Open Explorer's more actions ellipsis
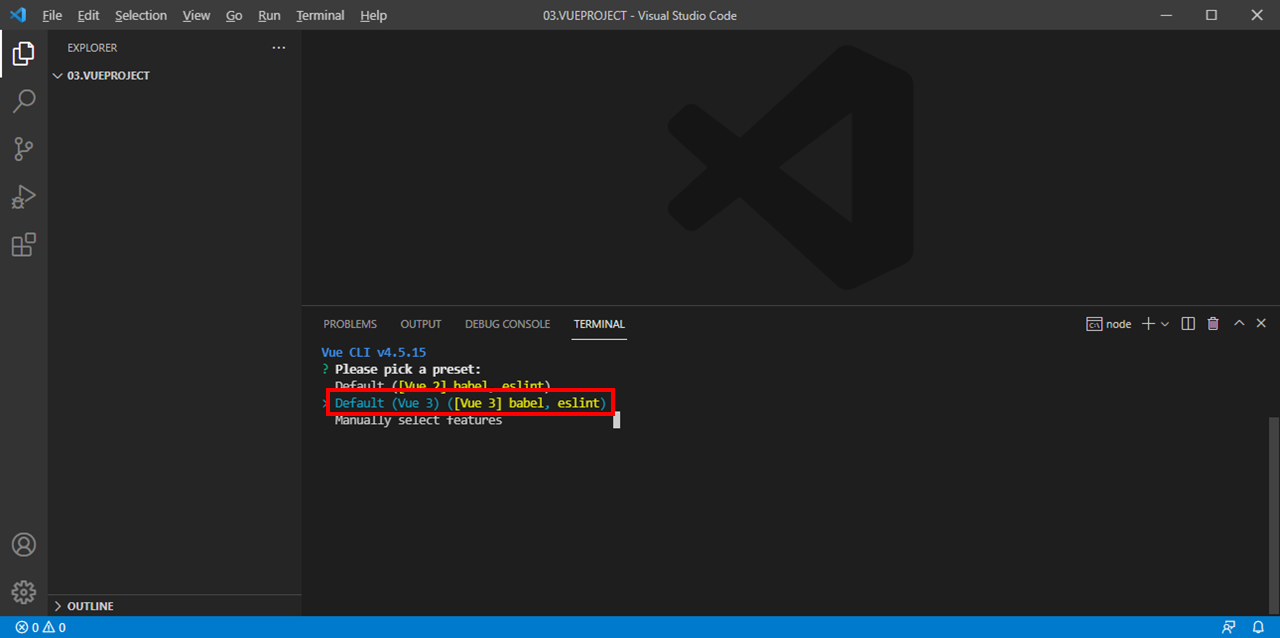 (279, 48)
